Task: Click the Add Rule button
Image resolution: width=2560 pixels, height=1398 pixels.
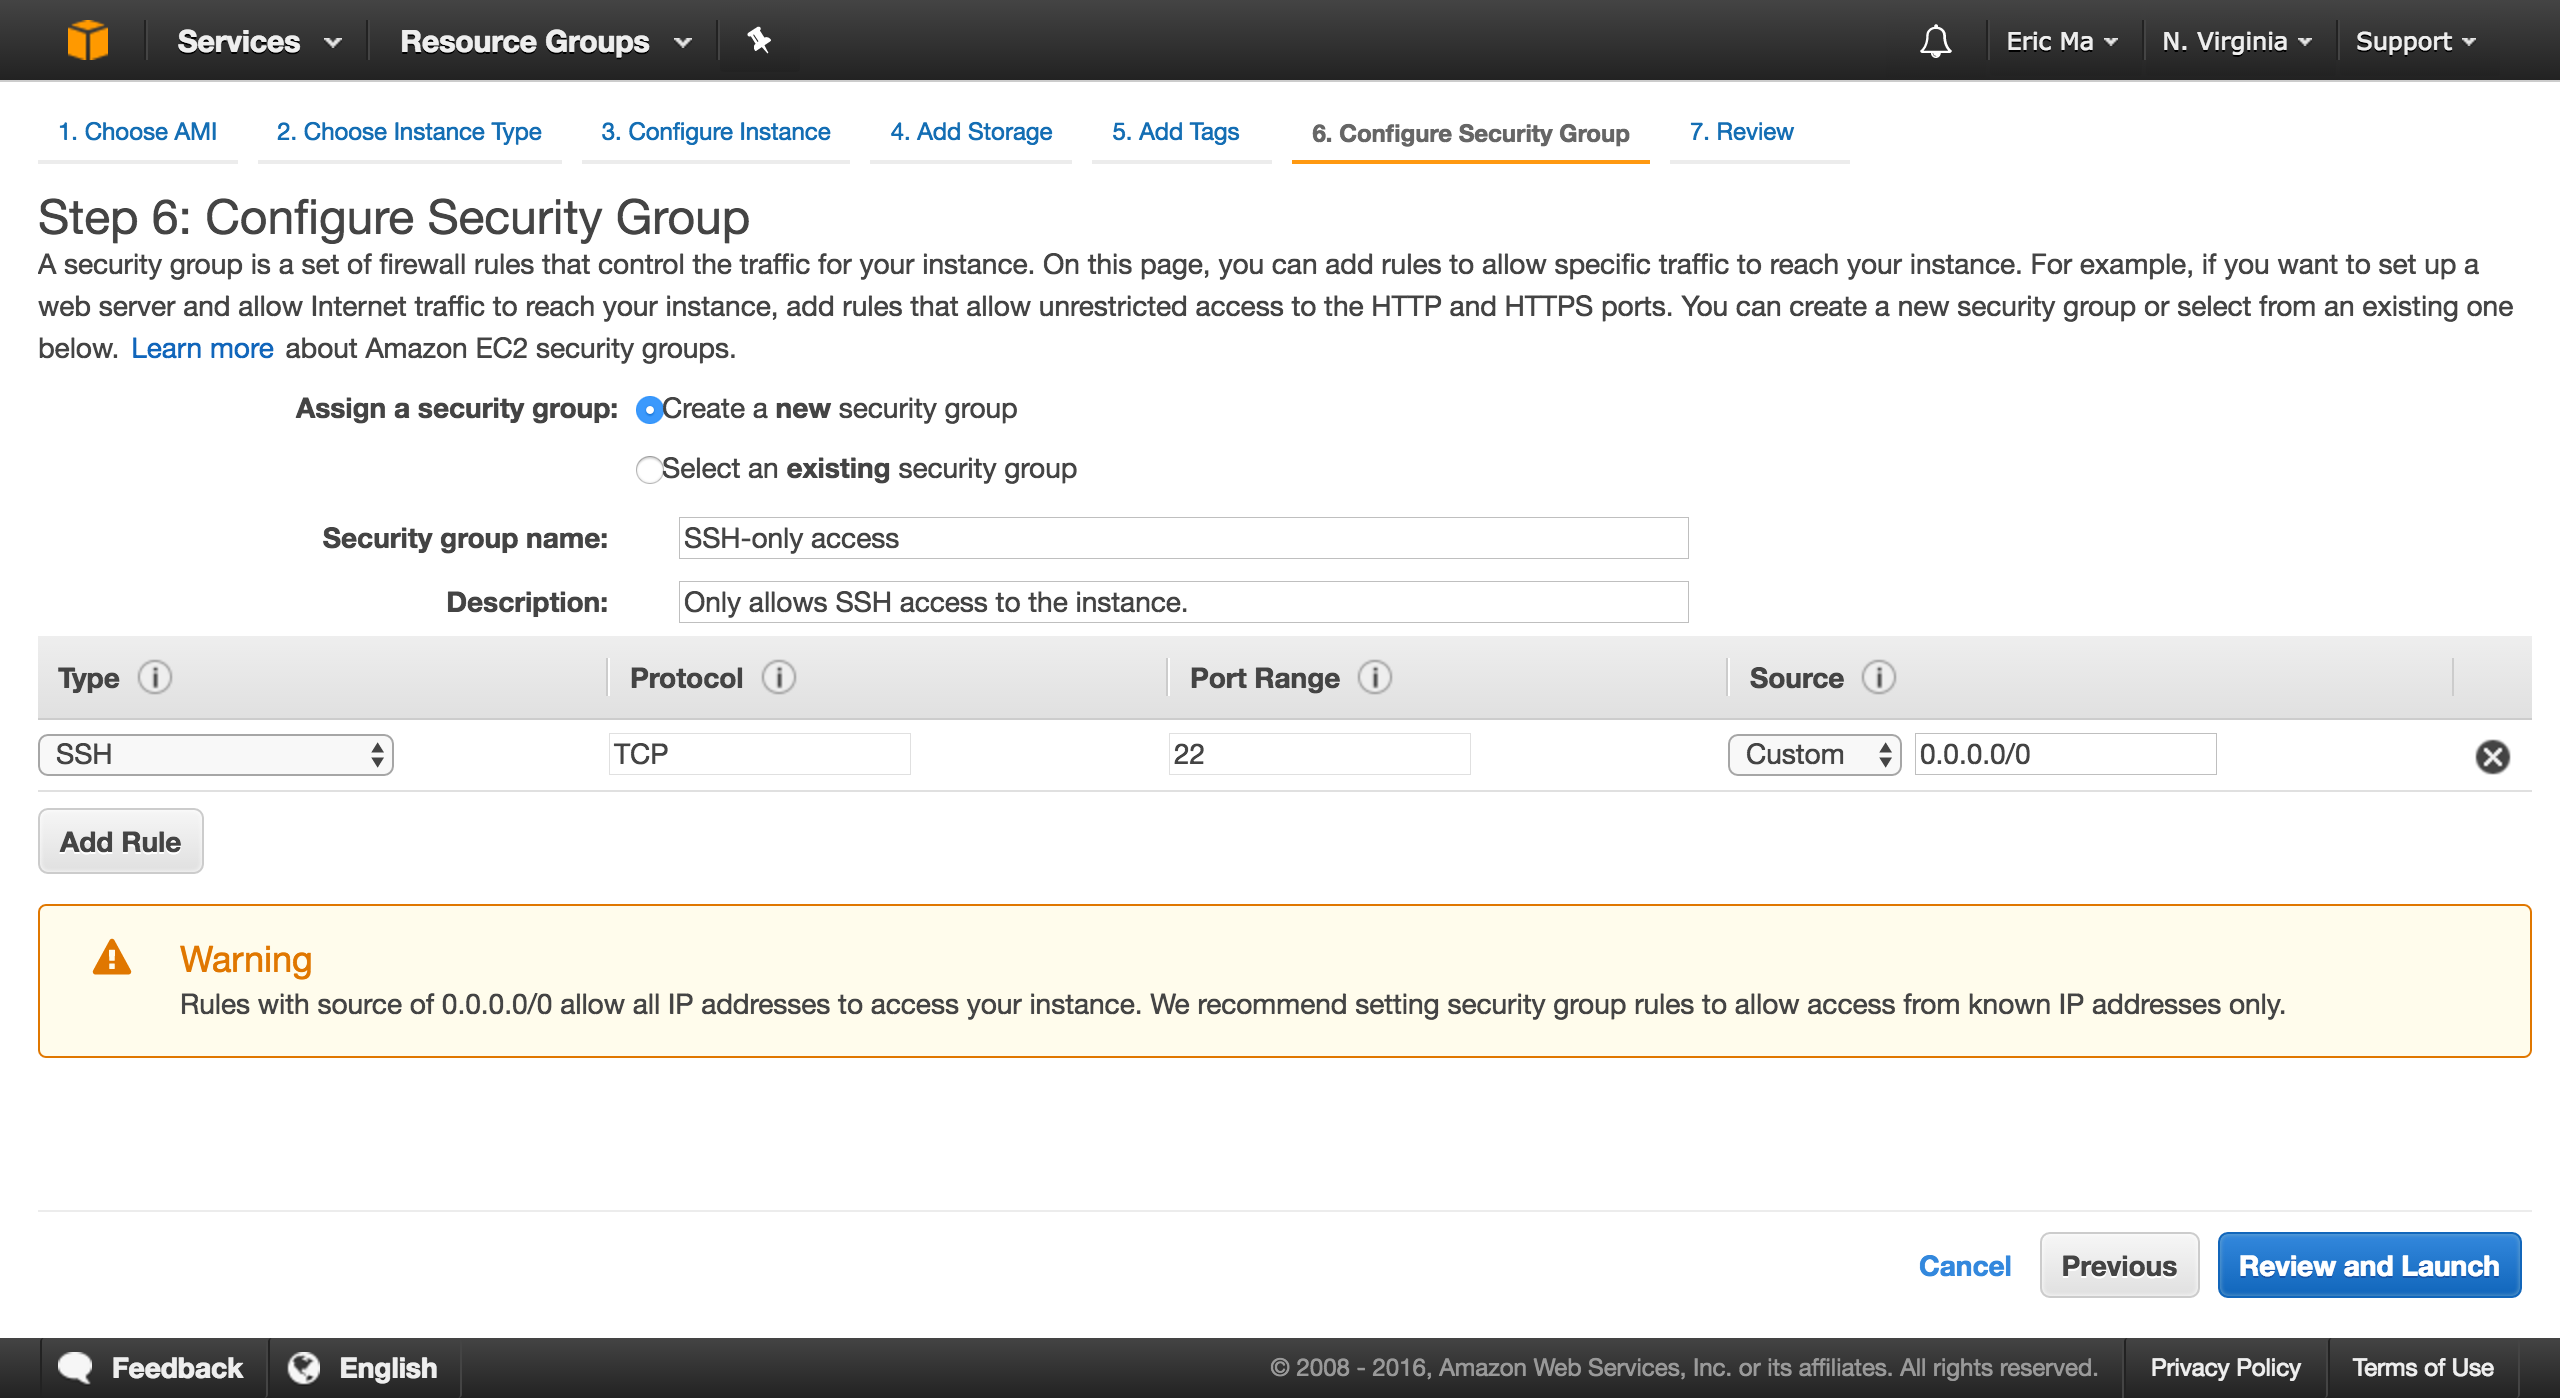Action: [121, 840]
